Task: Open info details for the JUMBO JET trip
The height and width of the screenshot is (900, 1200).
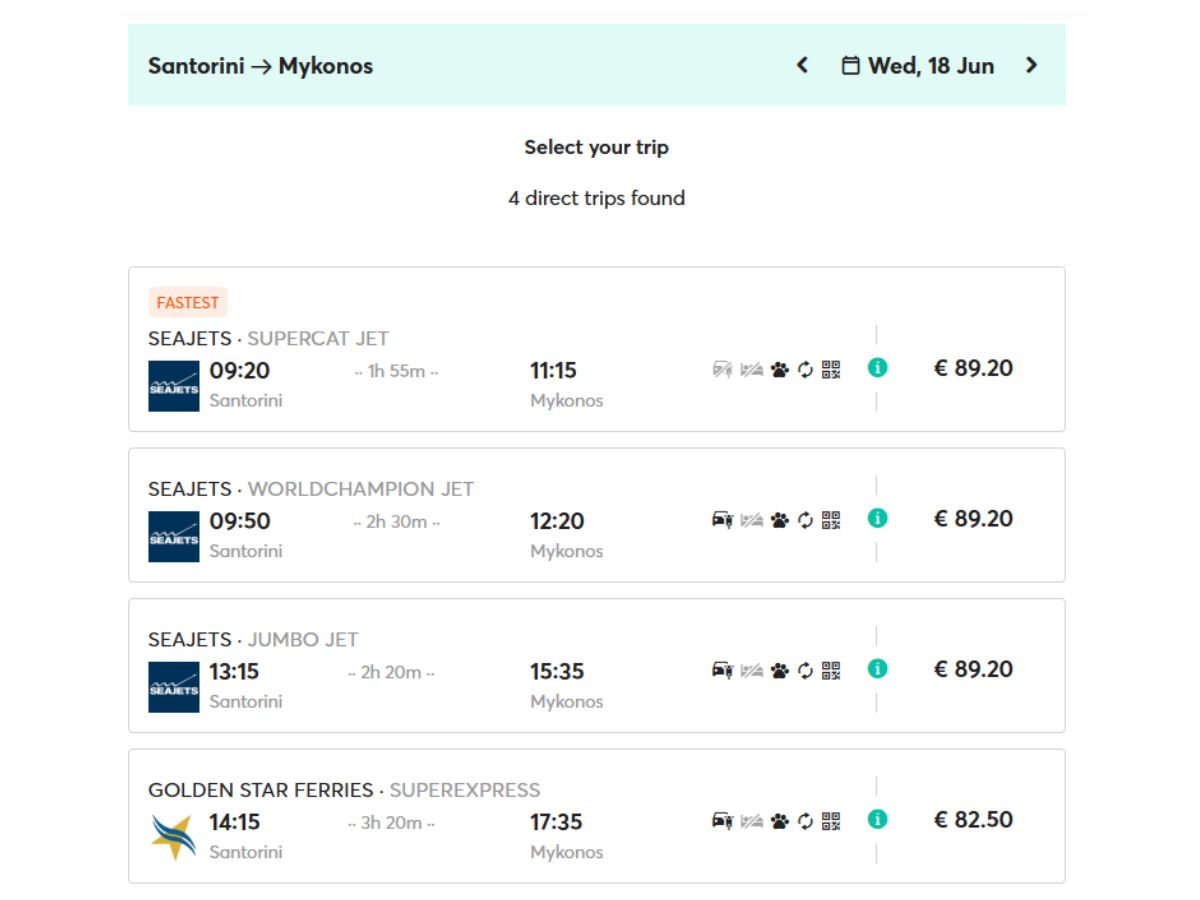Action: [877, 669]
